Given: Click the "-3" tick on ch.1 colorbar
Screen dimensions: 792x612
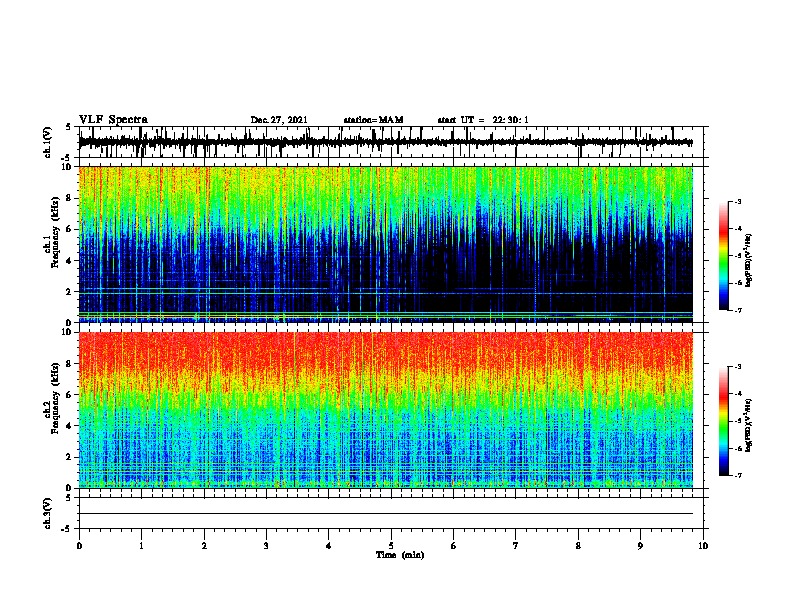Looking at the screenshot, I should coord(738,202).
